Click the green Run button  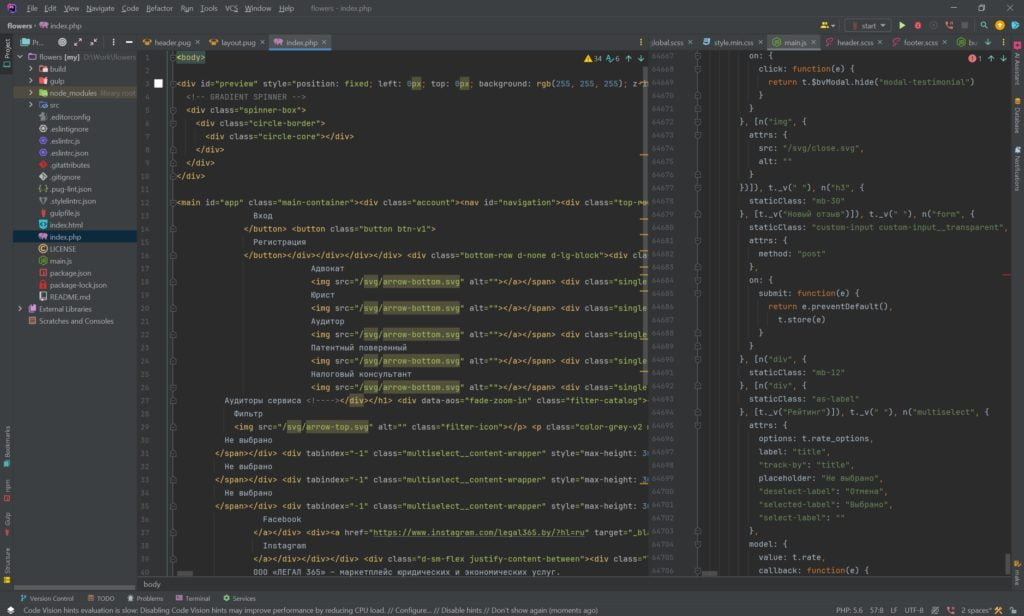click(x=902, y=25)
